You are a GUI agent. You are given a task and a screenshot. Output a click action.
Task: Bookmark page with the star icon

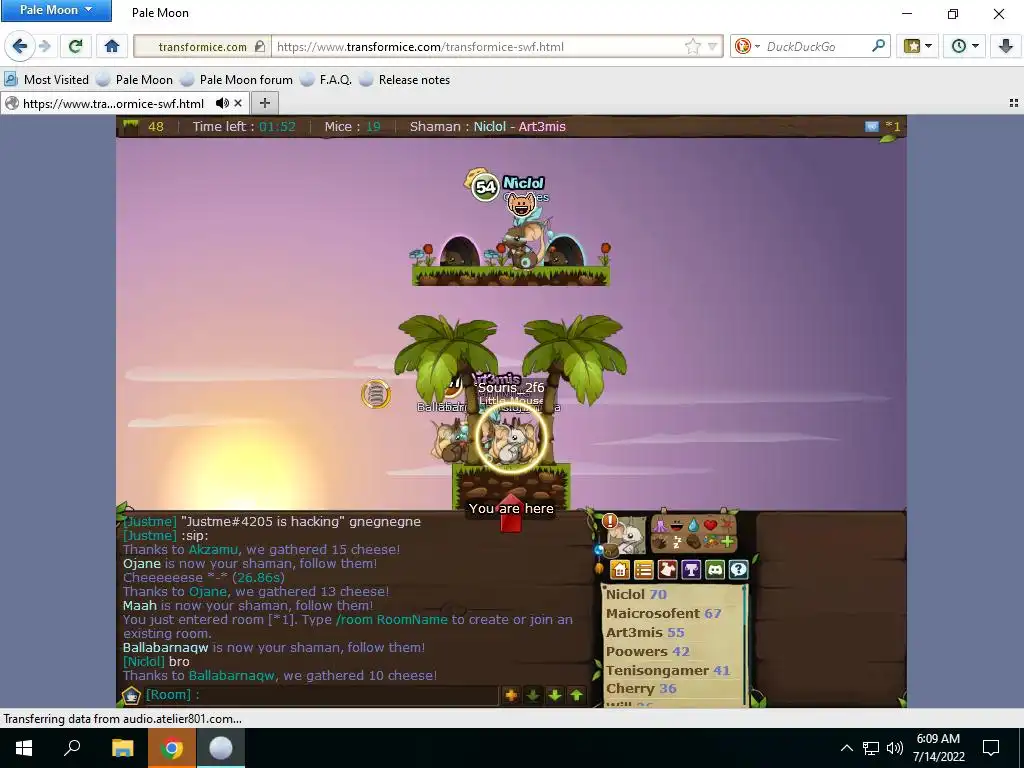coord(692,46)
